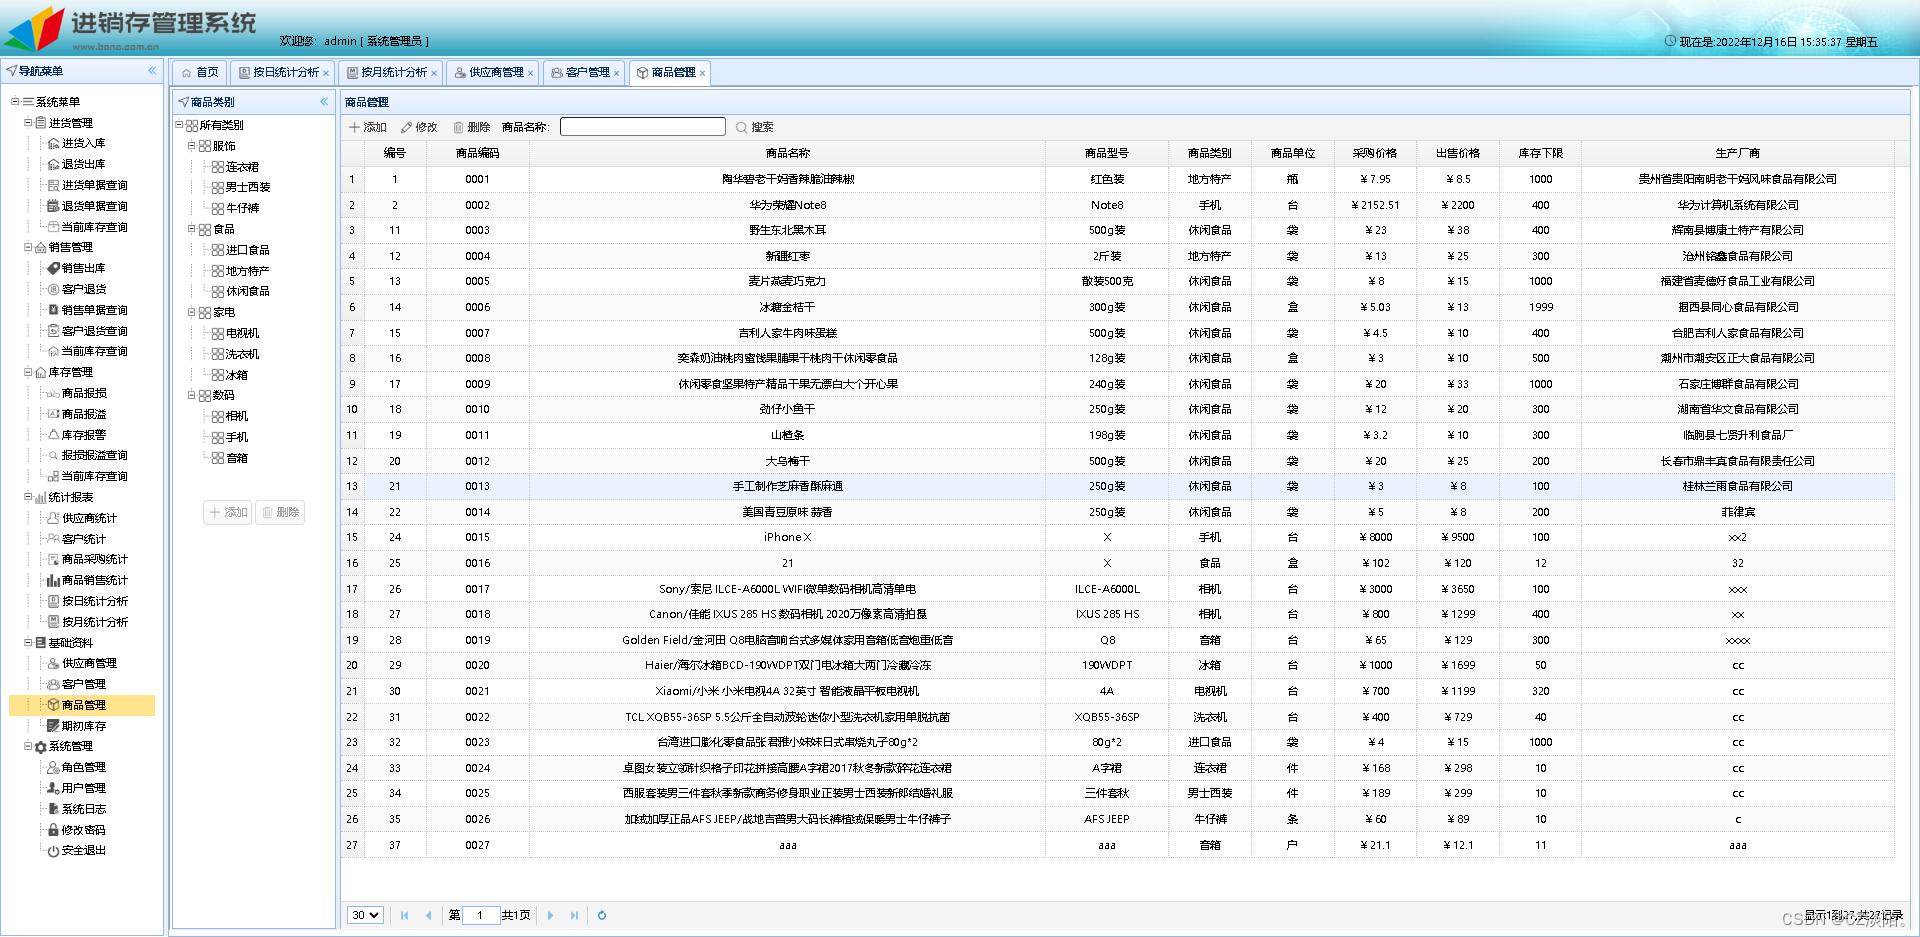Screen dimensions: 1920x937
Task: Open 商品报溢 under 库存管理
Action: pos(83,414)
